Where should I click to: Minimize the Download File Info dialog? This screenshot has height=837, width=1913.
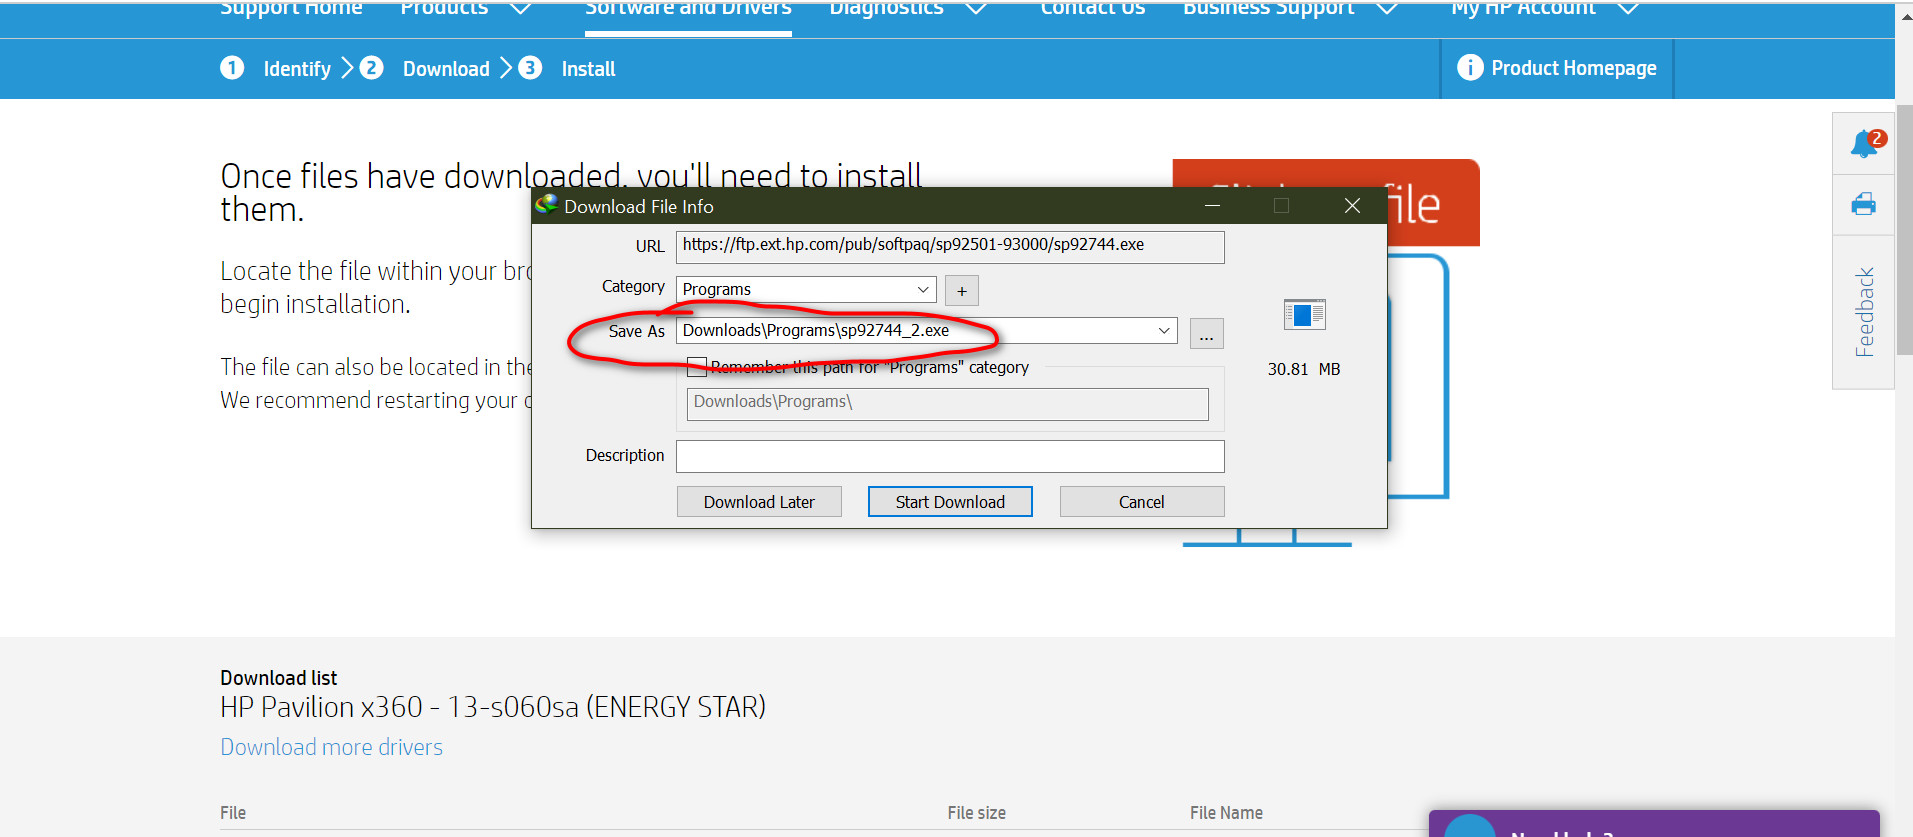point(1212,206)
